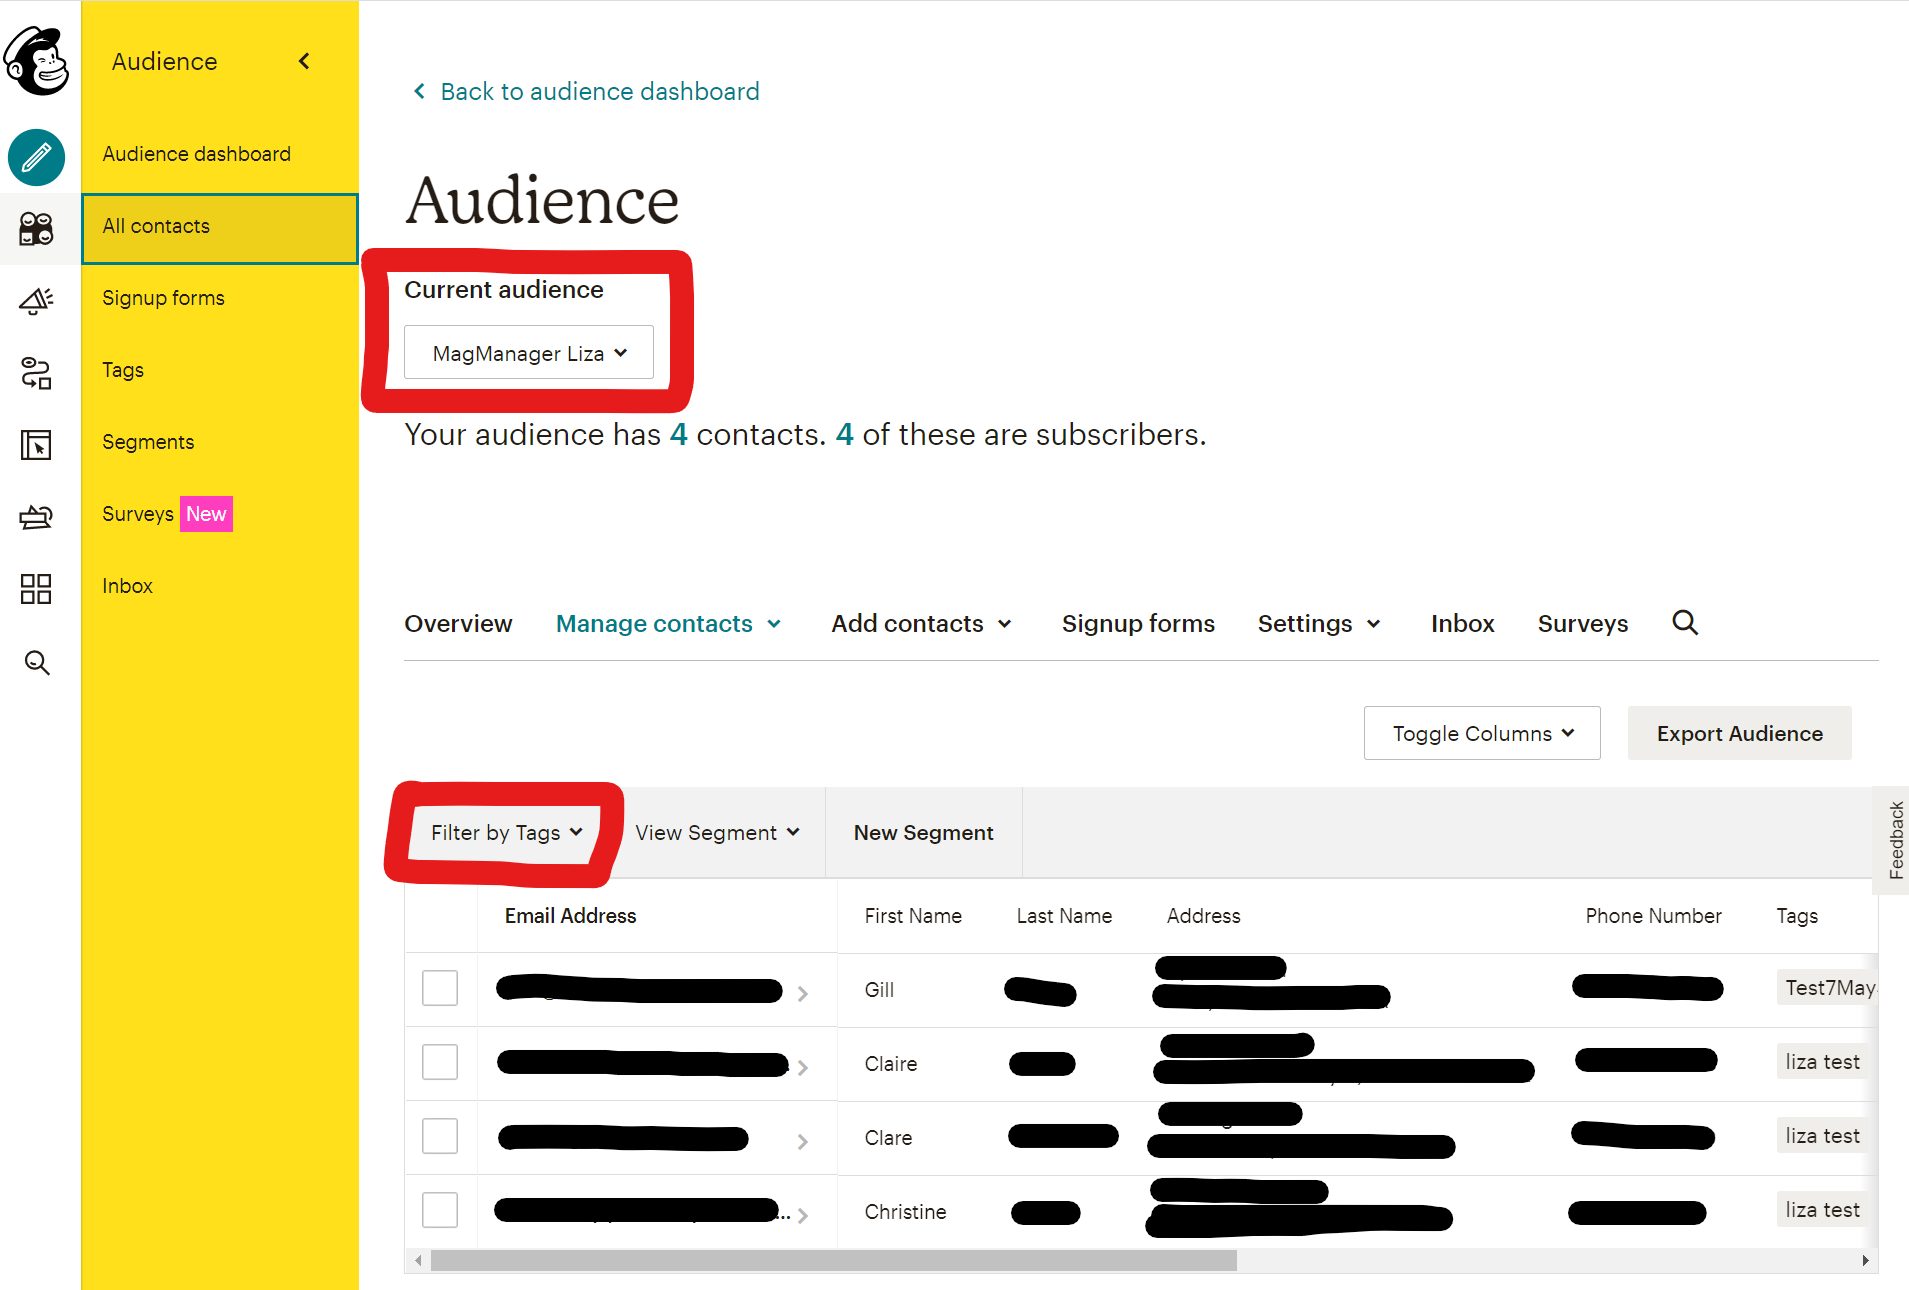Click the Mailchimp Freddie logo
Image resolution: width=1909 pixels, height=1290 pixels.
pos(37,61)
